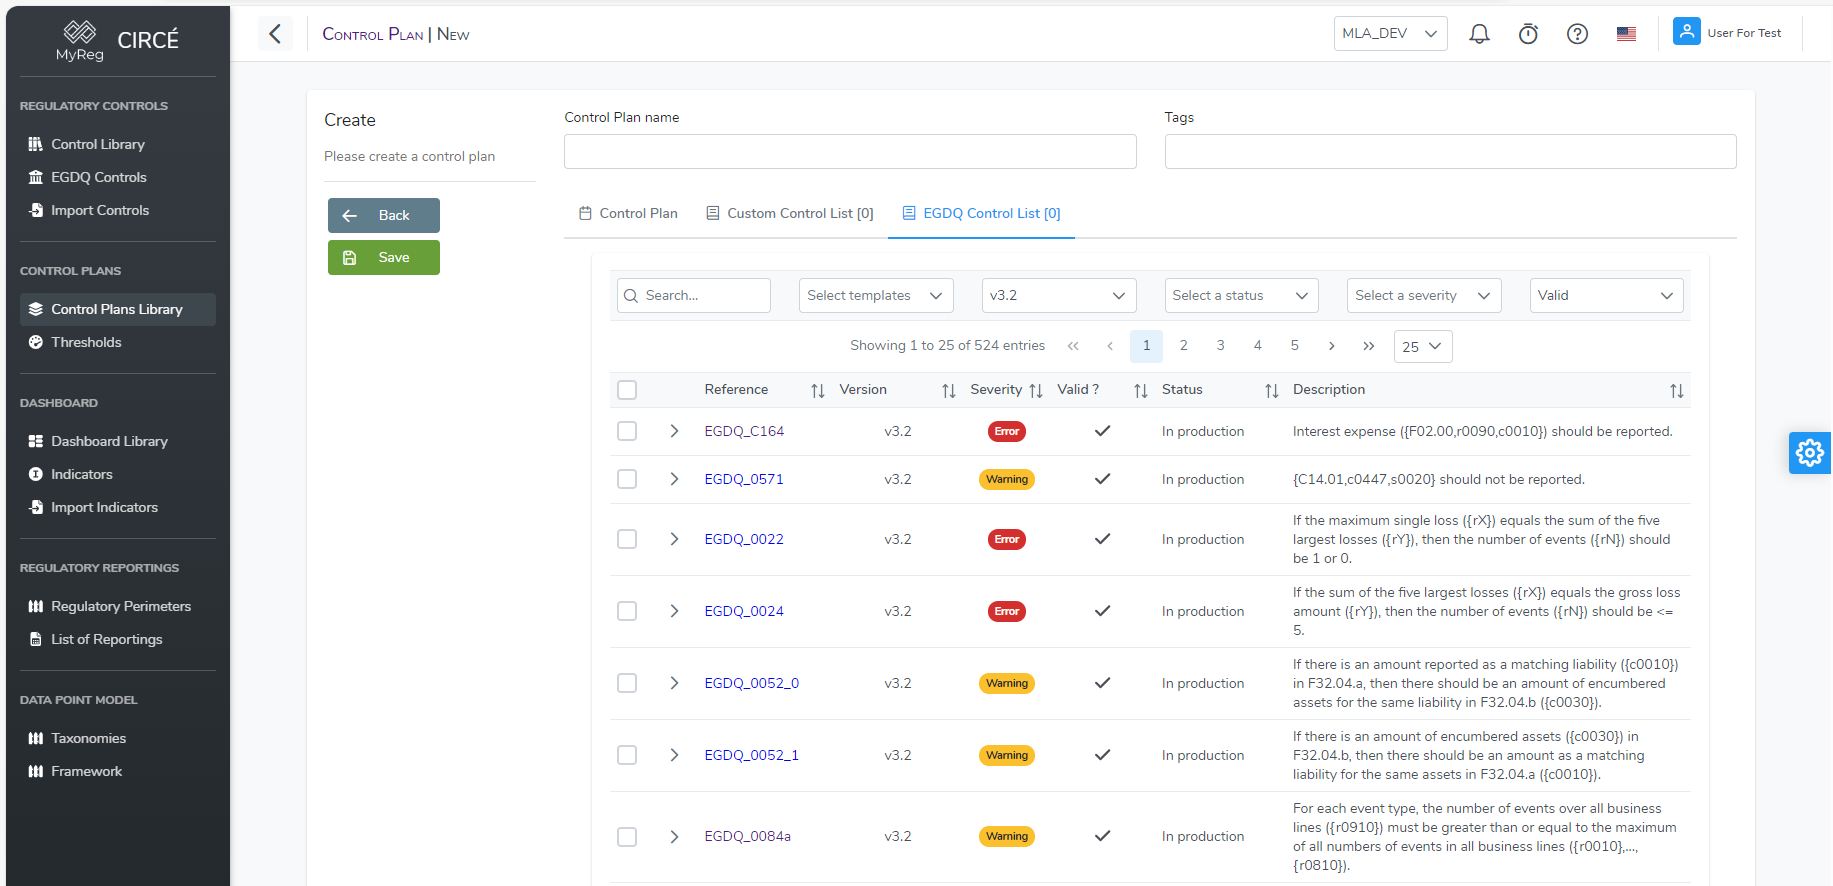Open the blue settings gear panel
The height and width of the screenshot is (886, 1833).
coord(1809,453)
